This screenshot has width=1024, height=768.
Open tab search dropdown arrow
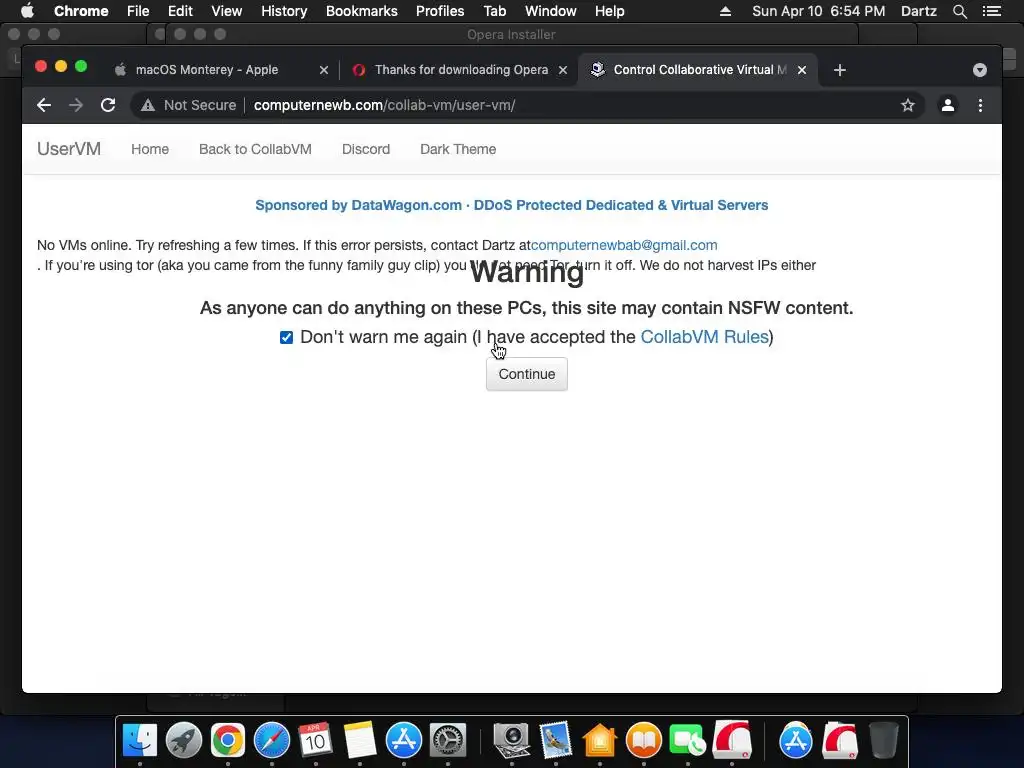(980, 70)
